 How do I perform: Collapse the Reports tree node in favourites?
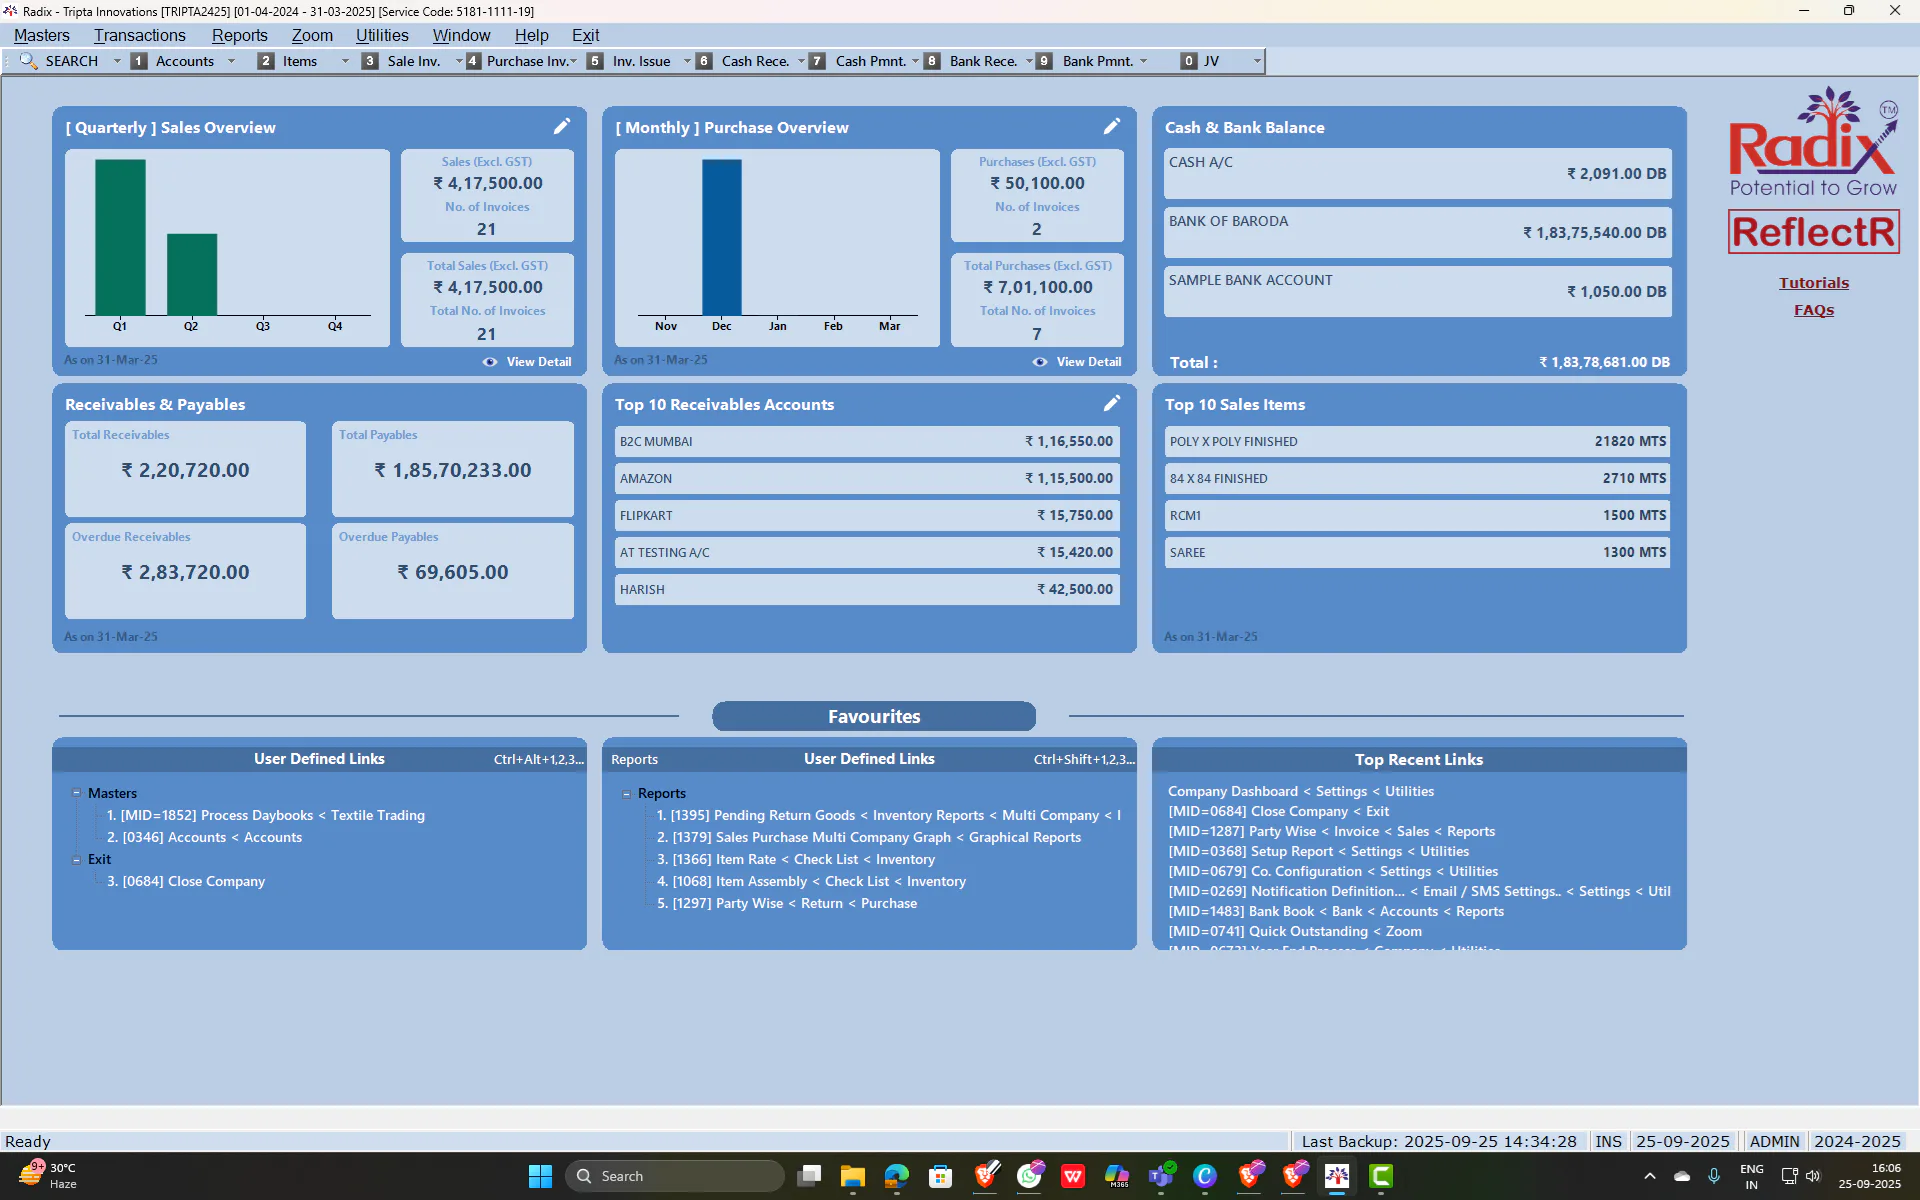(626, 794)
